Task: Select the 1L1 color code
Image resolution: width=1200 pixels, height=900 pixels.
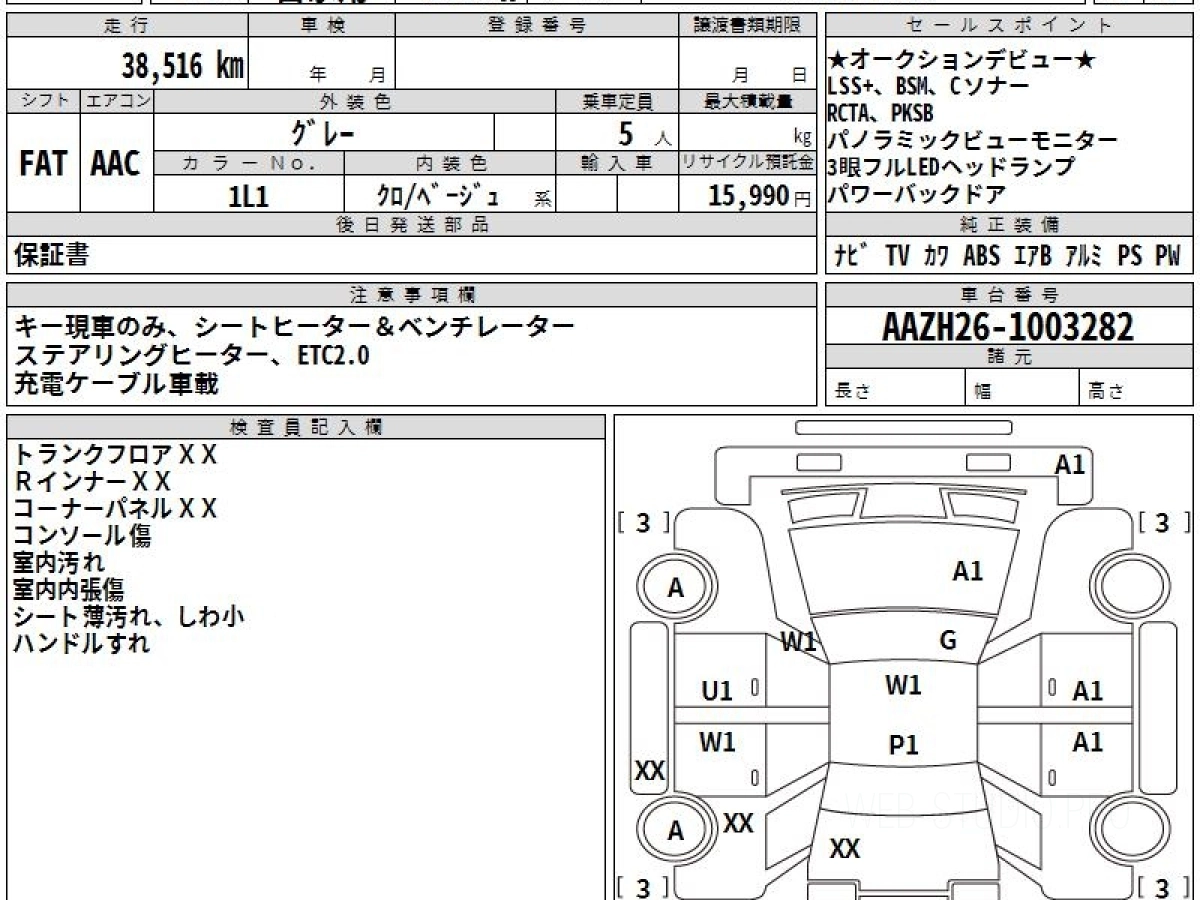Action: point(249,195)
